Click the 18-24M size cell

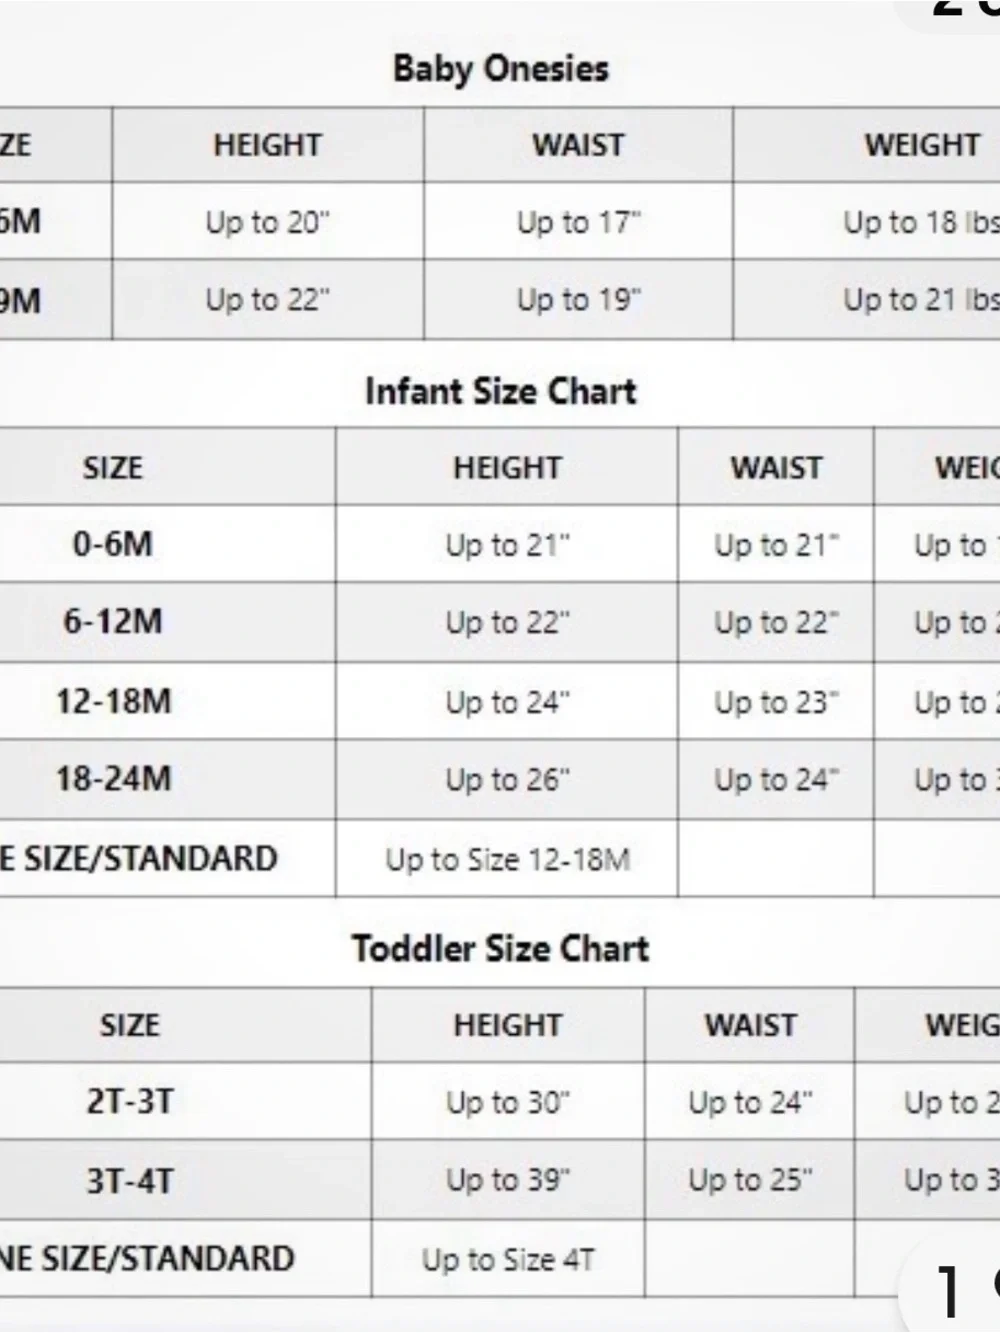(112, 779)
